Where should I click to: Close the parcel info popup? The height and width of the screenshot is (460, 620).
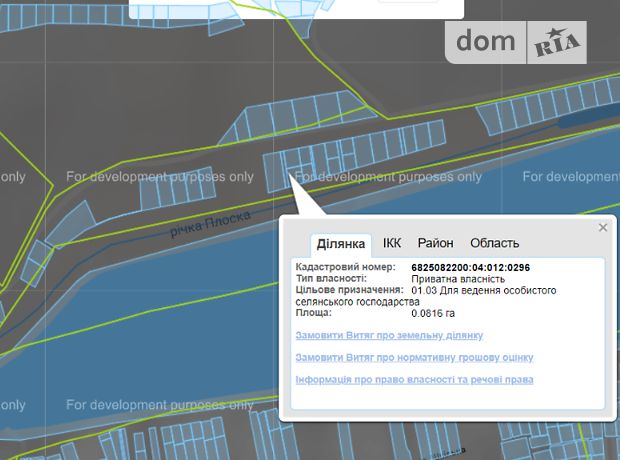[603, 227]
